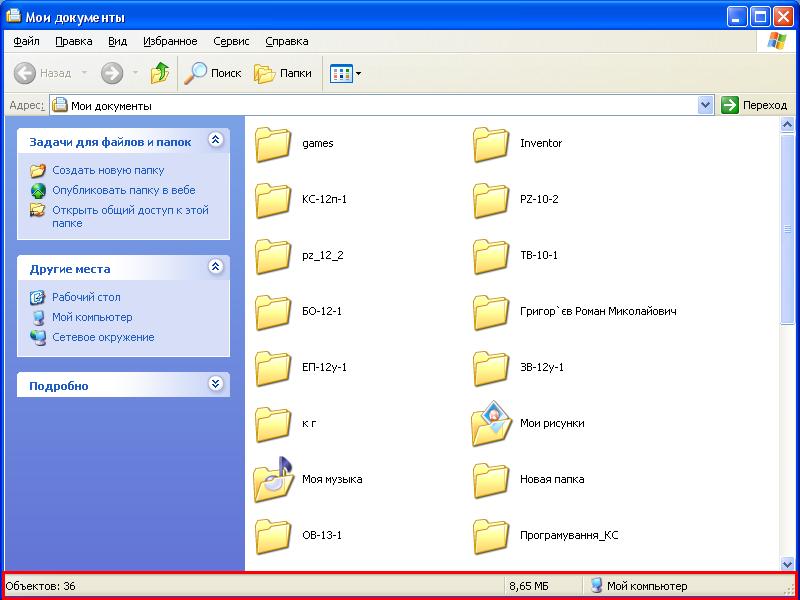Collapse the Другие места panel
Image resolution: width=800 pixels, height=600 pixels.
(216, 266)
